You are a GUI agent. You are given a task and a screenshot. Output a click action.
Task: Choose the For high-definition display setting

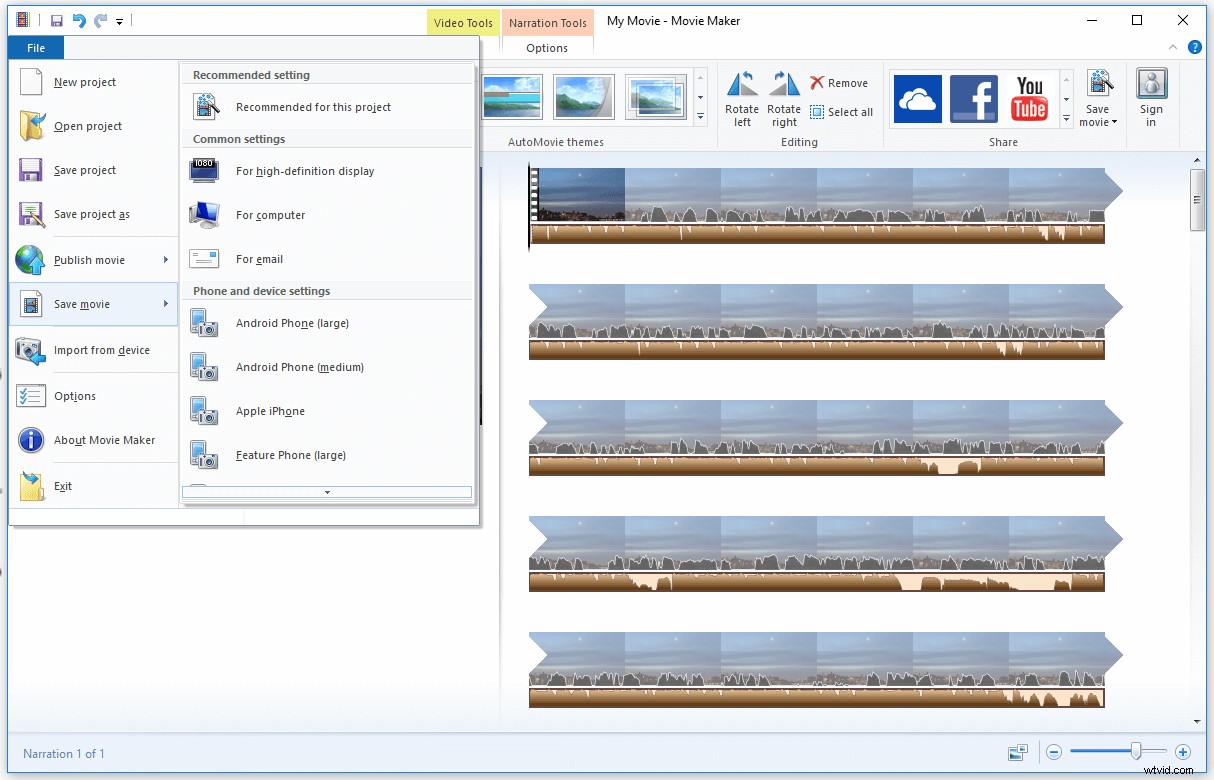pyautogui.click(x=304, y=171)
